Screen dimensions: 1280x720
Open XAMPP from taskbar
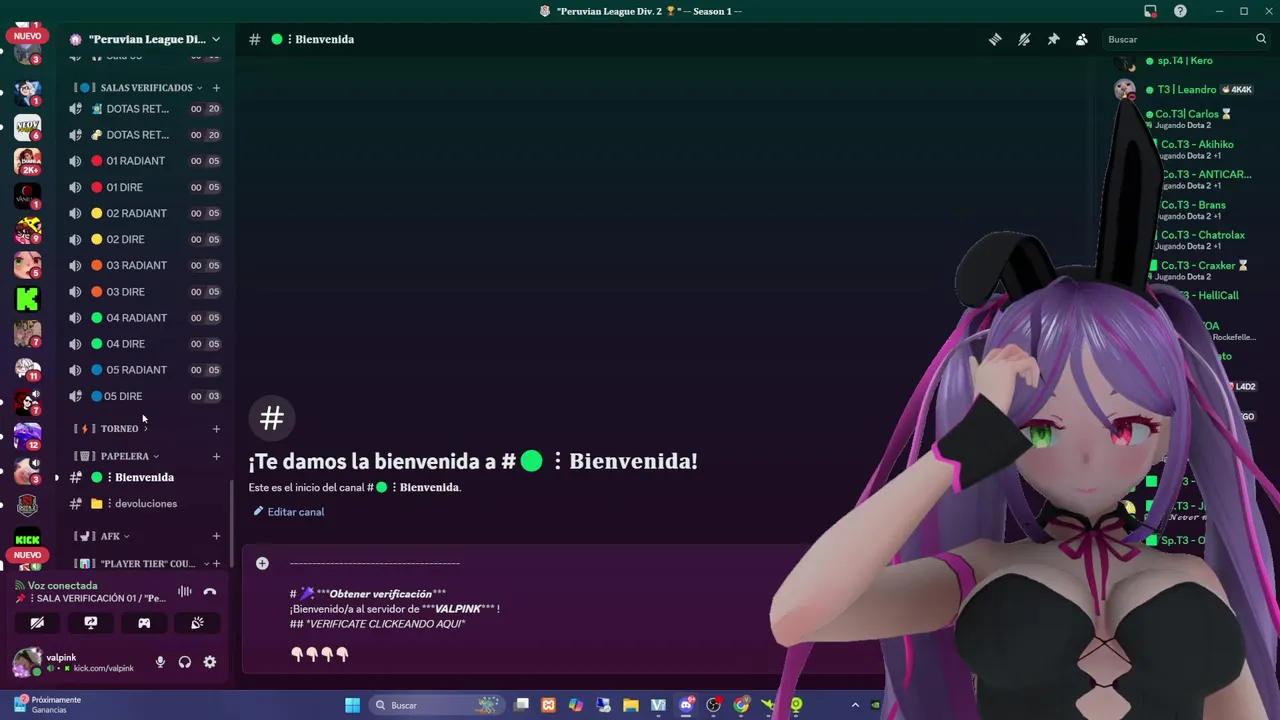548,705
